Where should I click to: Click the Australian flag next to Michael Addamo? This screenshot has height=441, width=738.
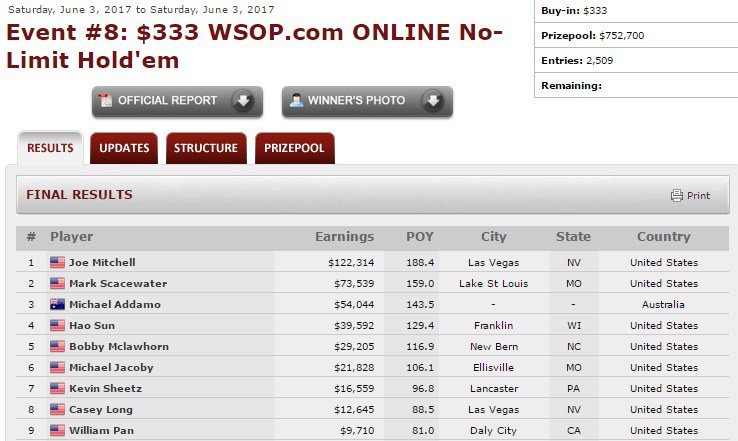tap(57, 305)
